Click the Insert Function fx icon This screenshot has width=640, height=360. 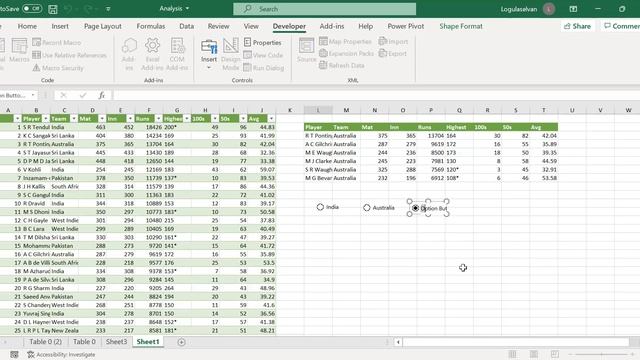pyautogui.click(x=102, y=95)
